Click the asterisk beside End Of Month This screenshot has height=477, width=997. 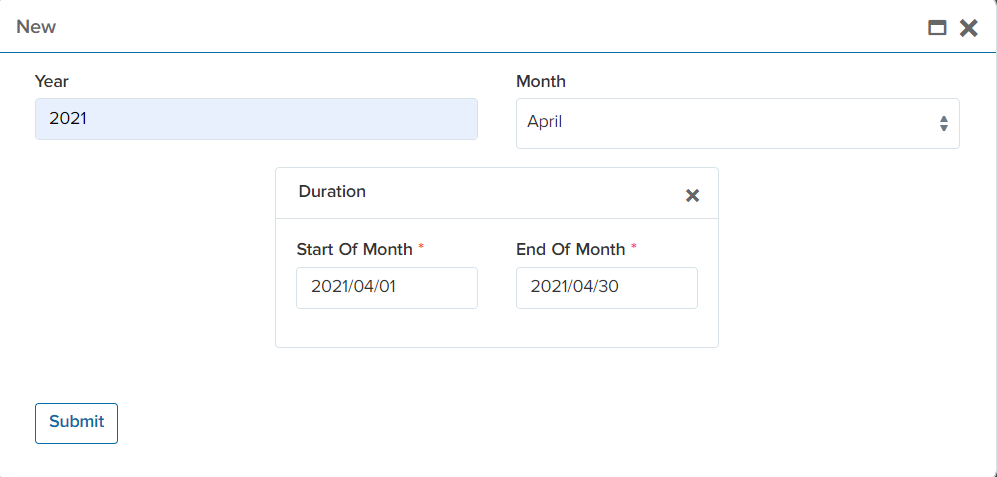[634, 247]
